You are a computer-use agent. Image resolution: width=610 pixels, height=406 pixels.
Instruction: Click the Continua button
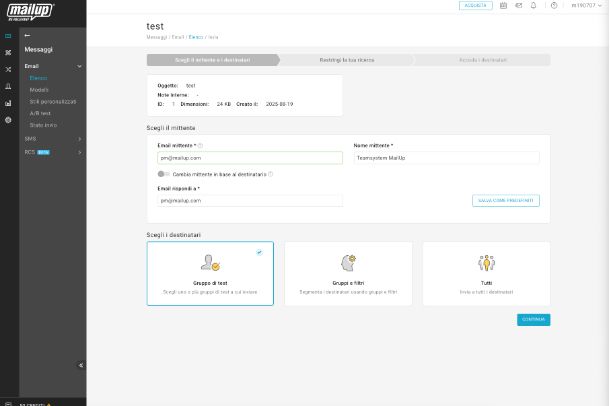[533, 320]
